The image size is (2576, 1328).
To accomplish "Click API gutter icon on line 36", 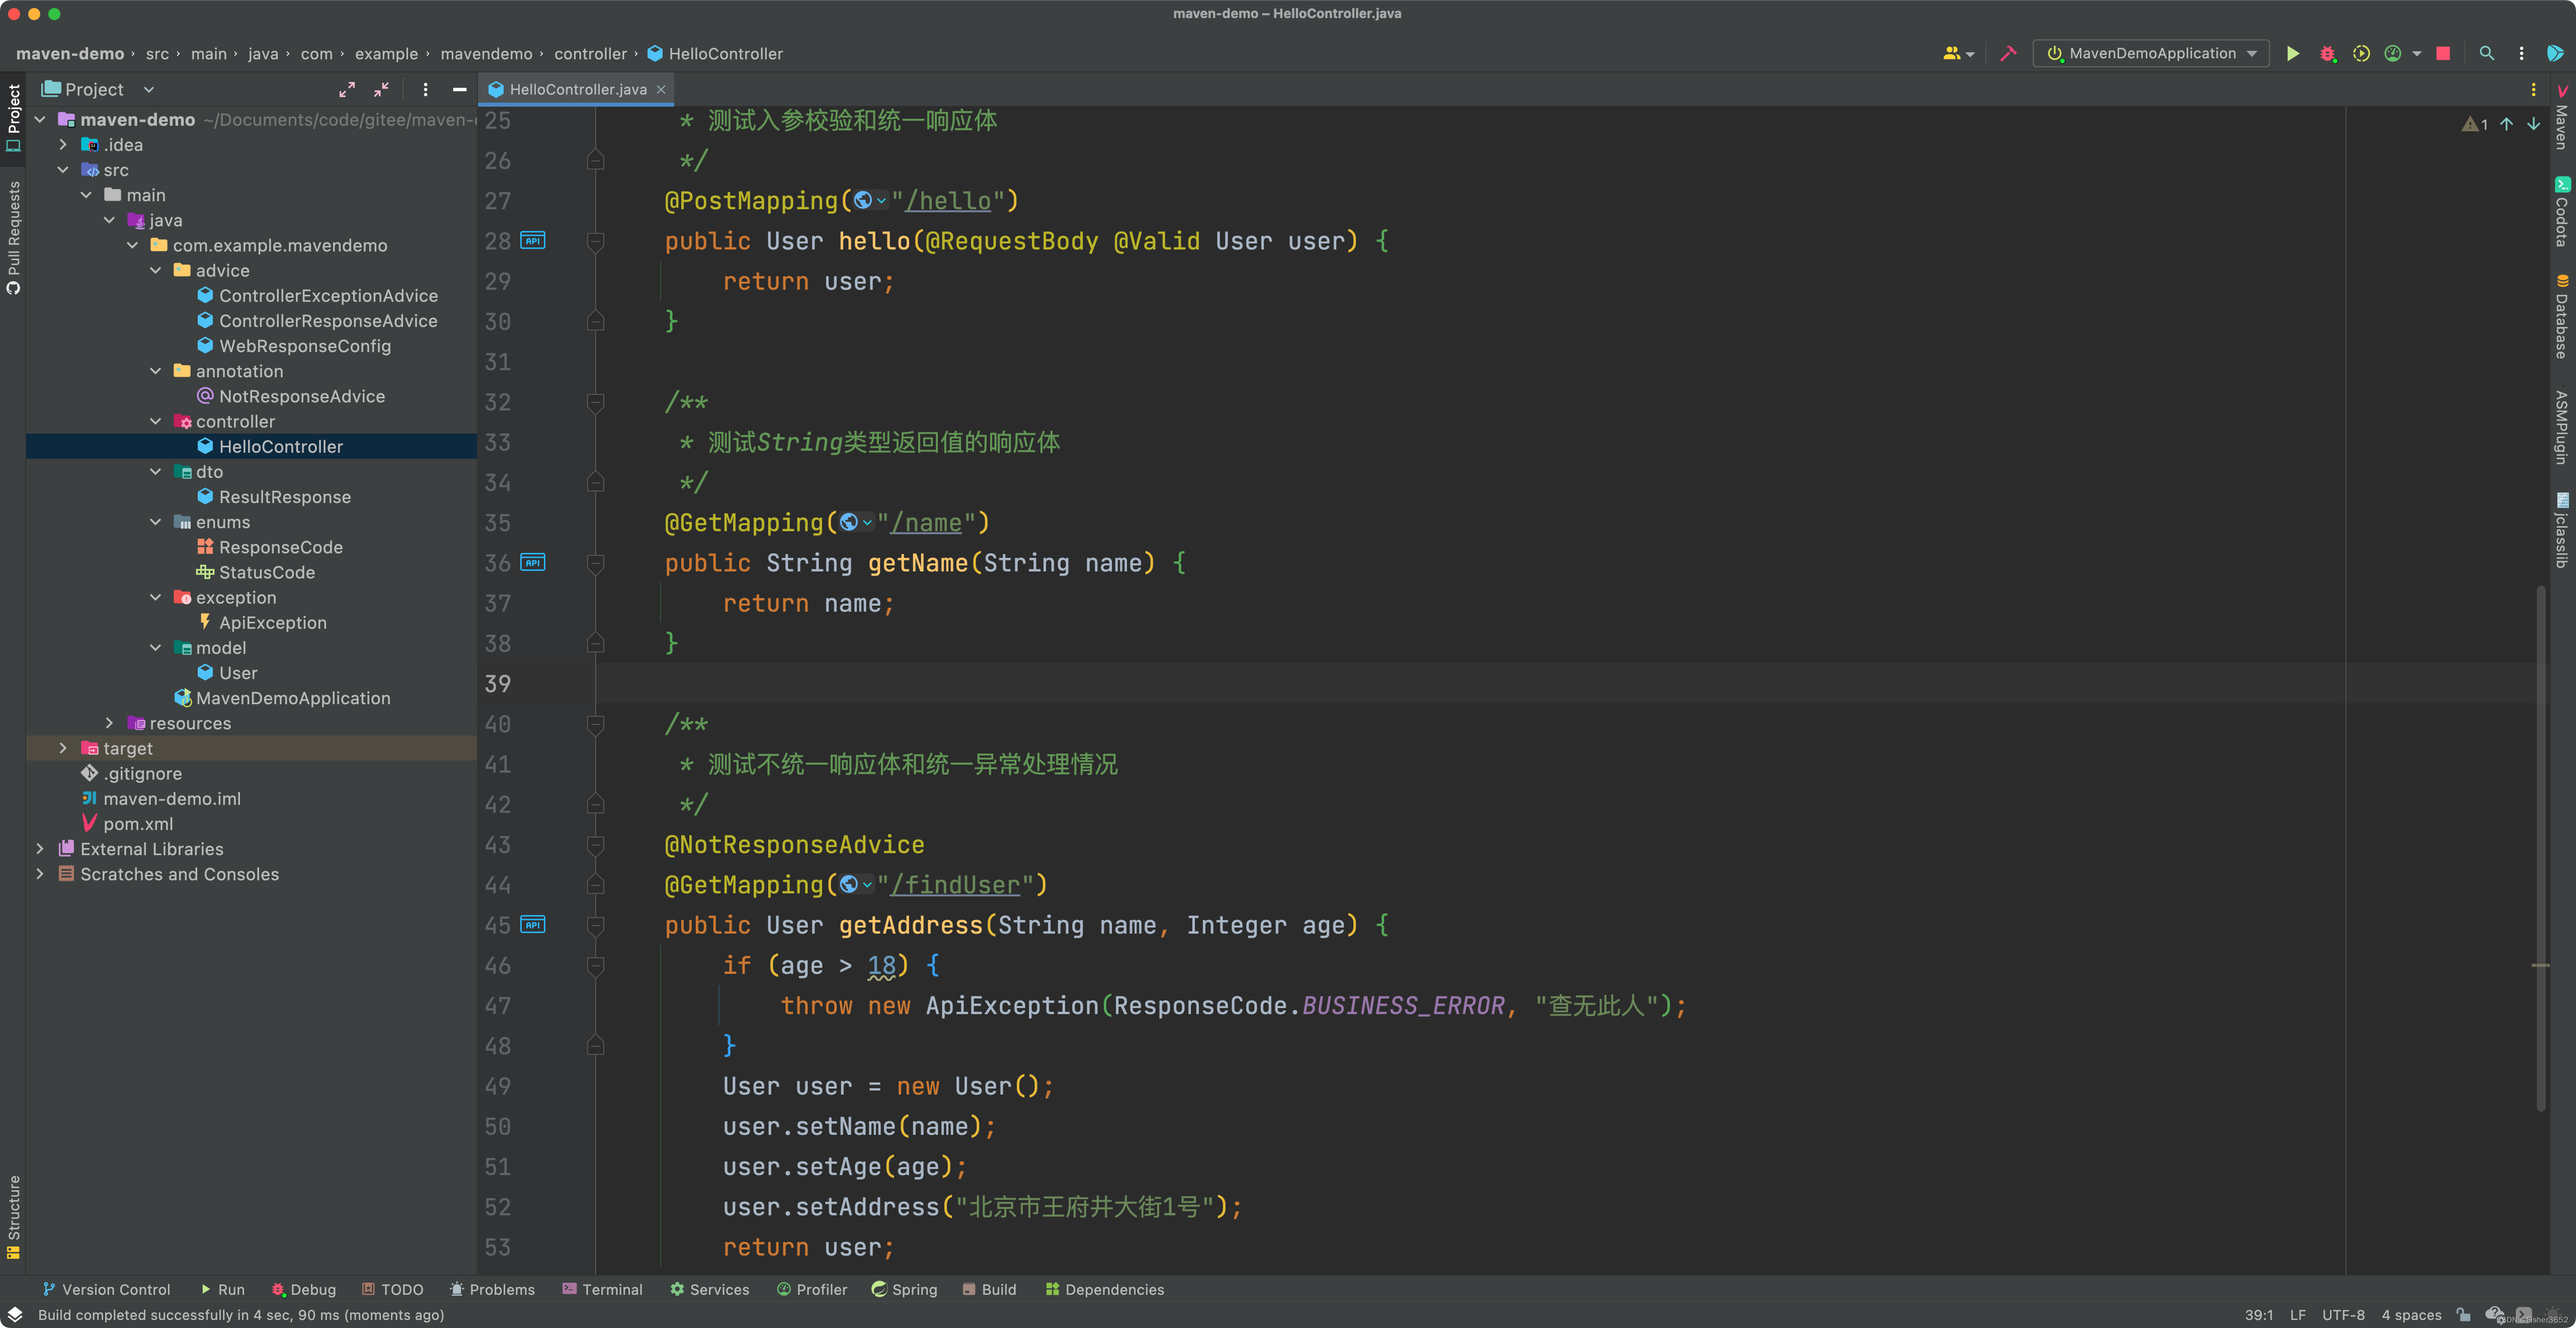I will tap(533, 563).
